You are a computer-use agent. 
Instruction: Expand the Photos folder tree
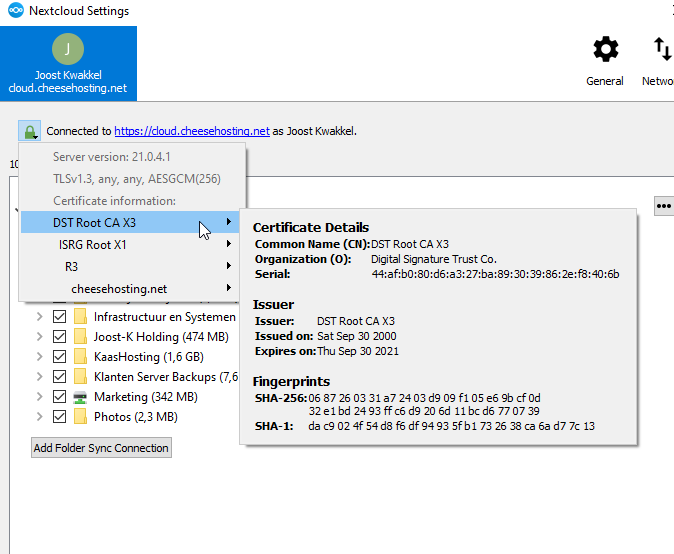39,417
